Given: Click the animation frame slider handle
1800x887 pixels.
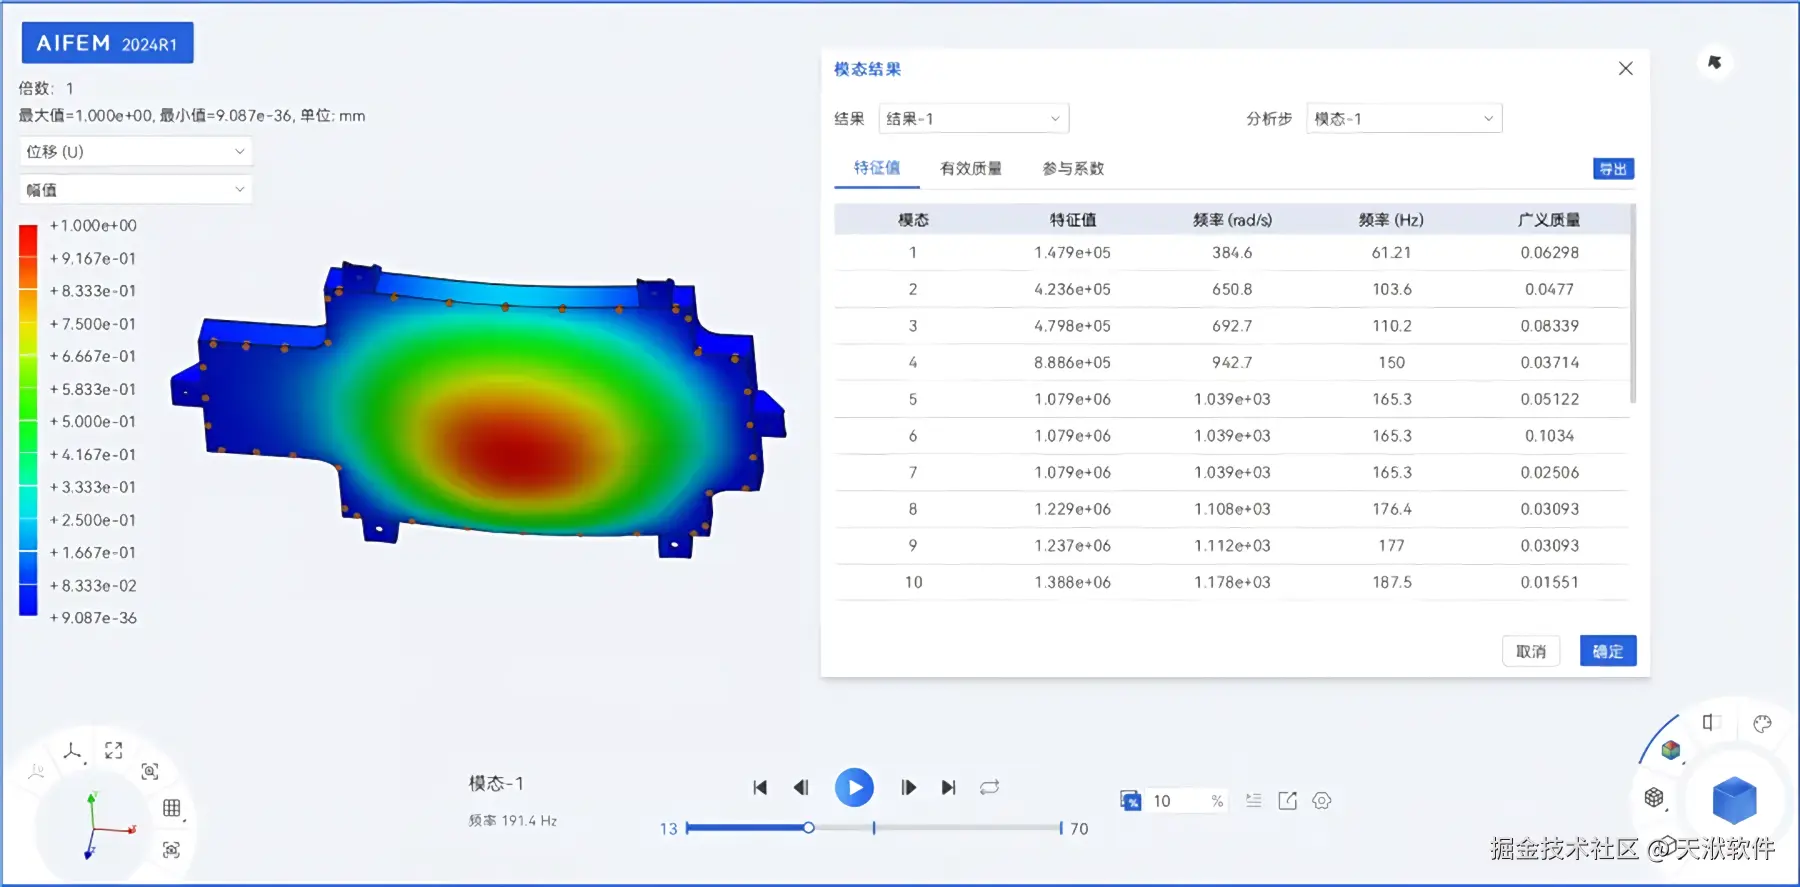Looking at the screenshot, I should click(808, 828).
